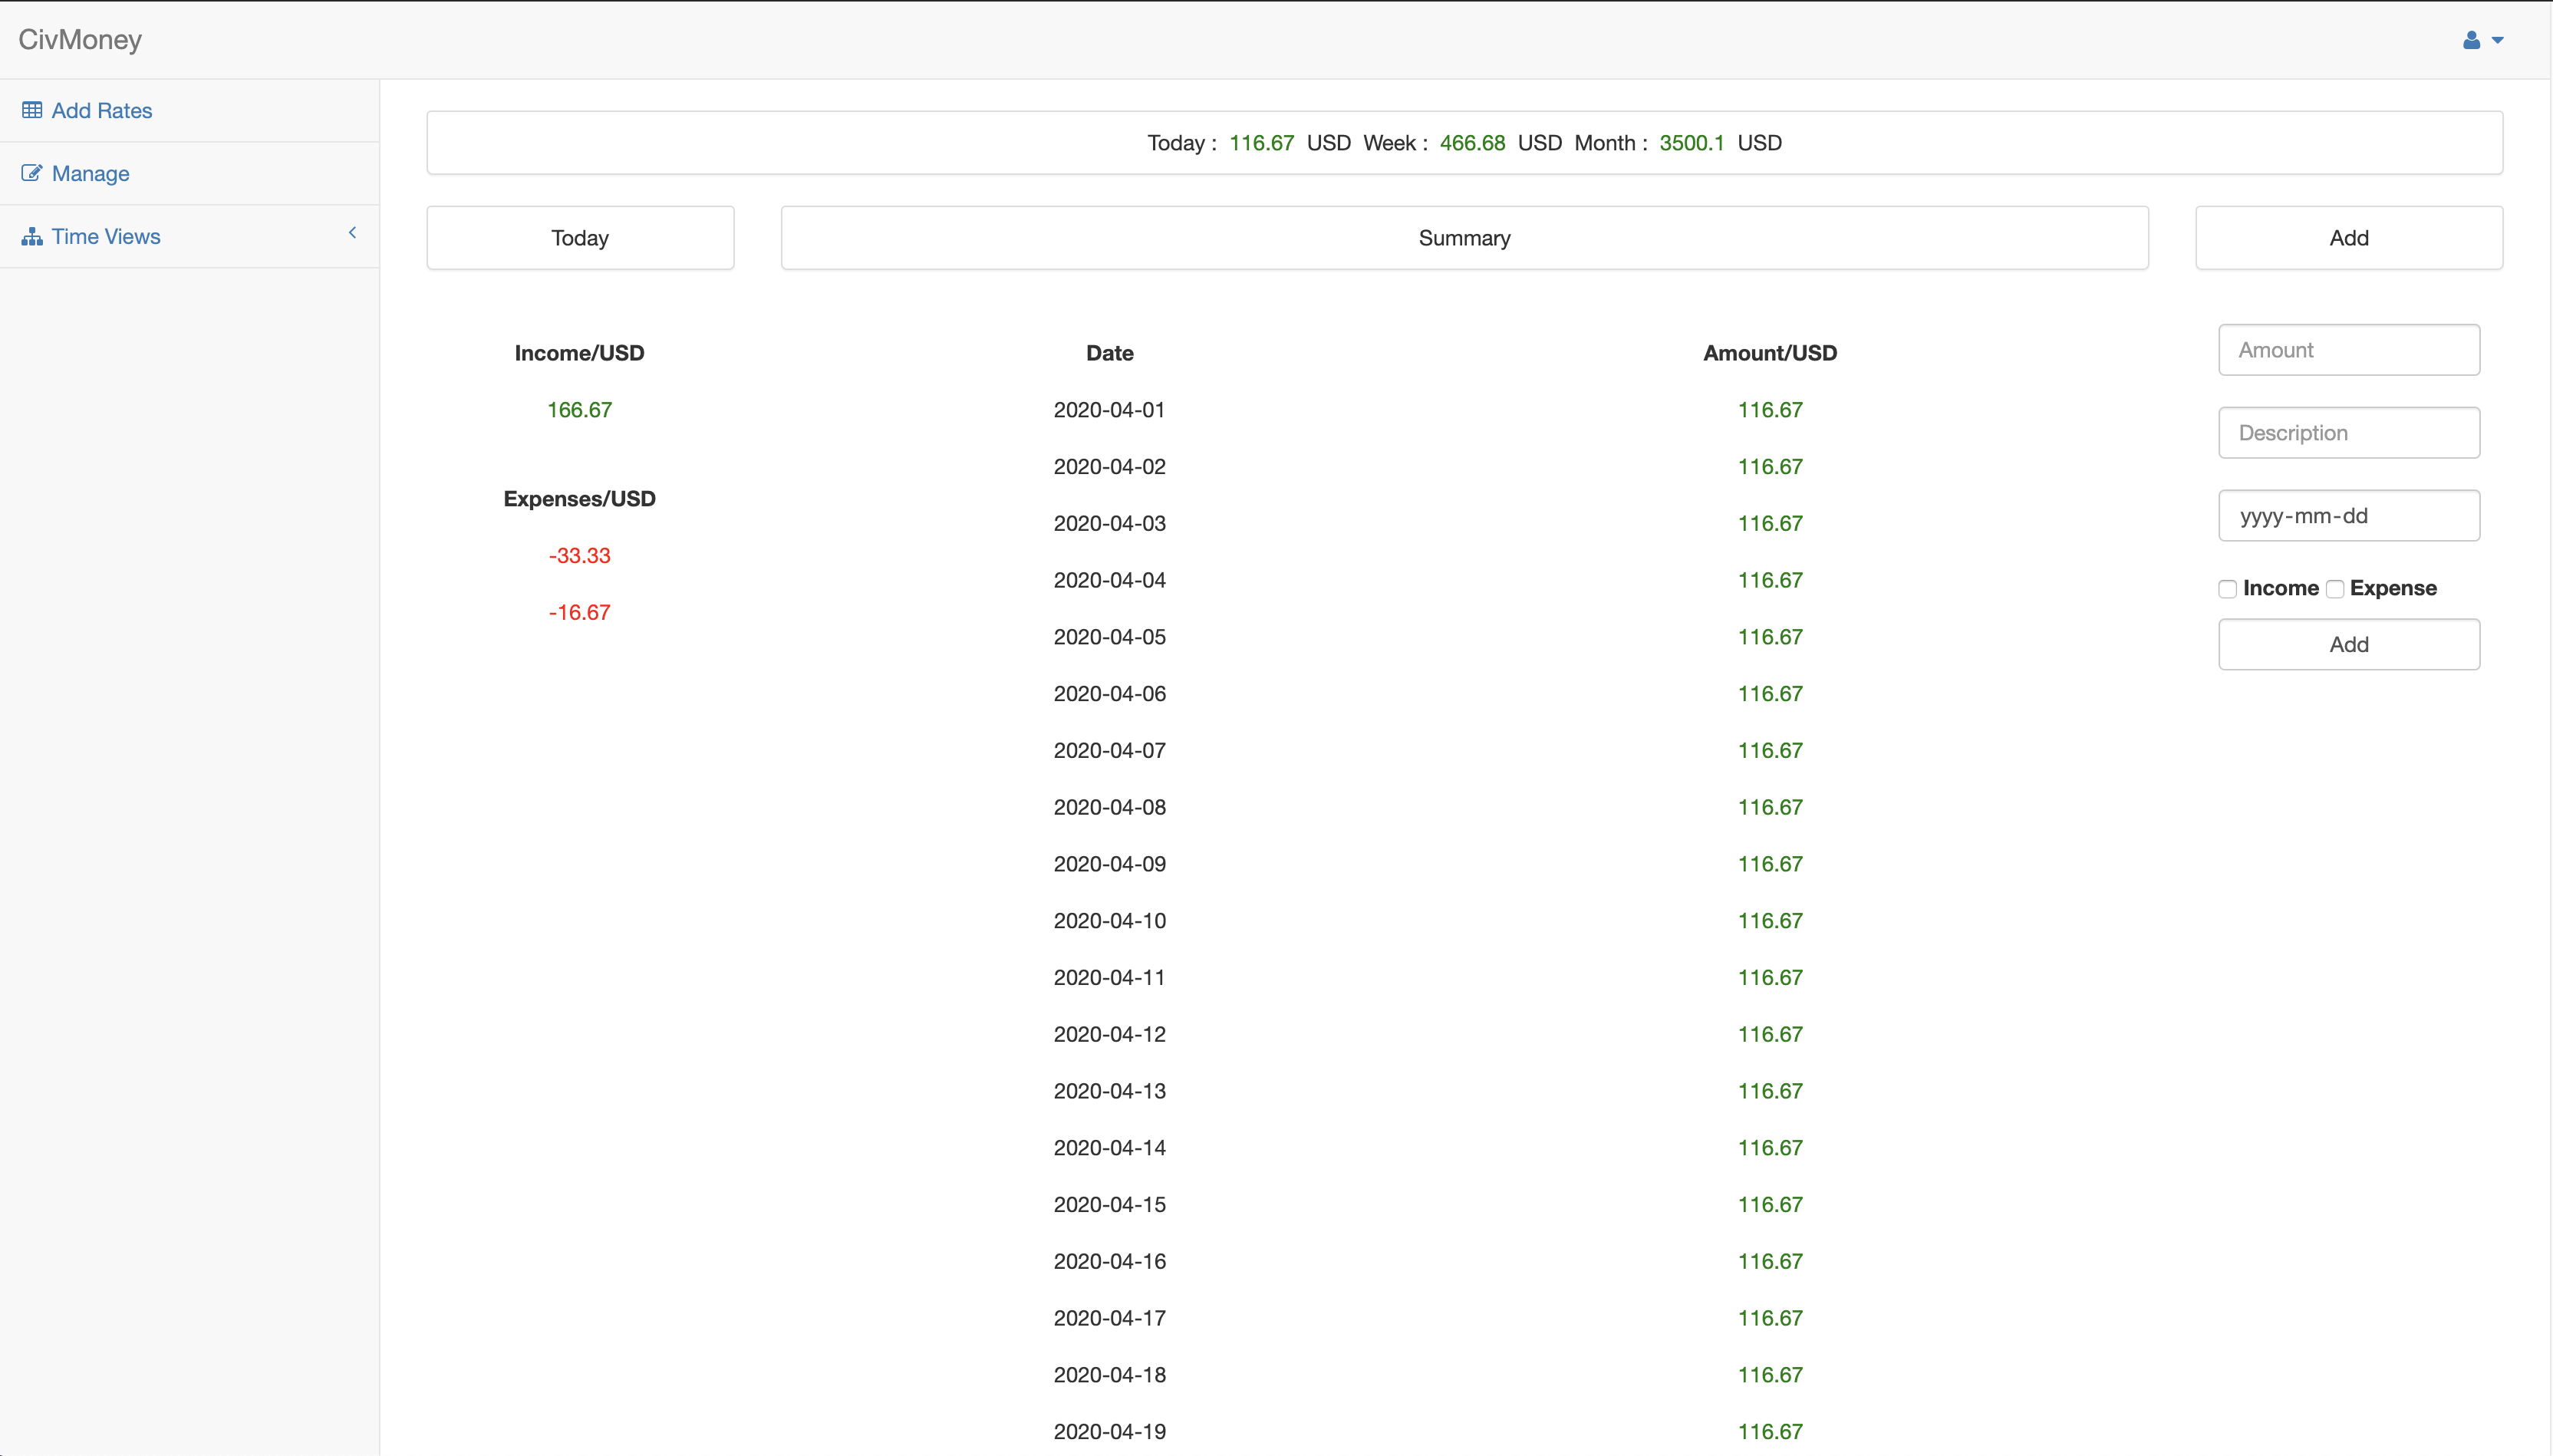Focus the Amount input field

tap(2348, 350)
